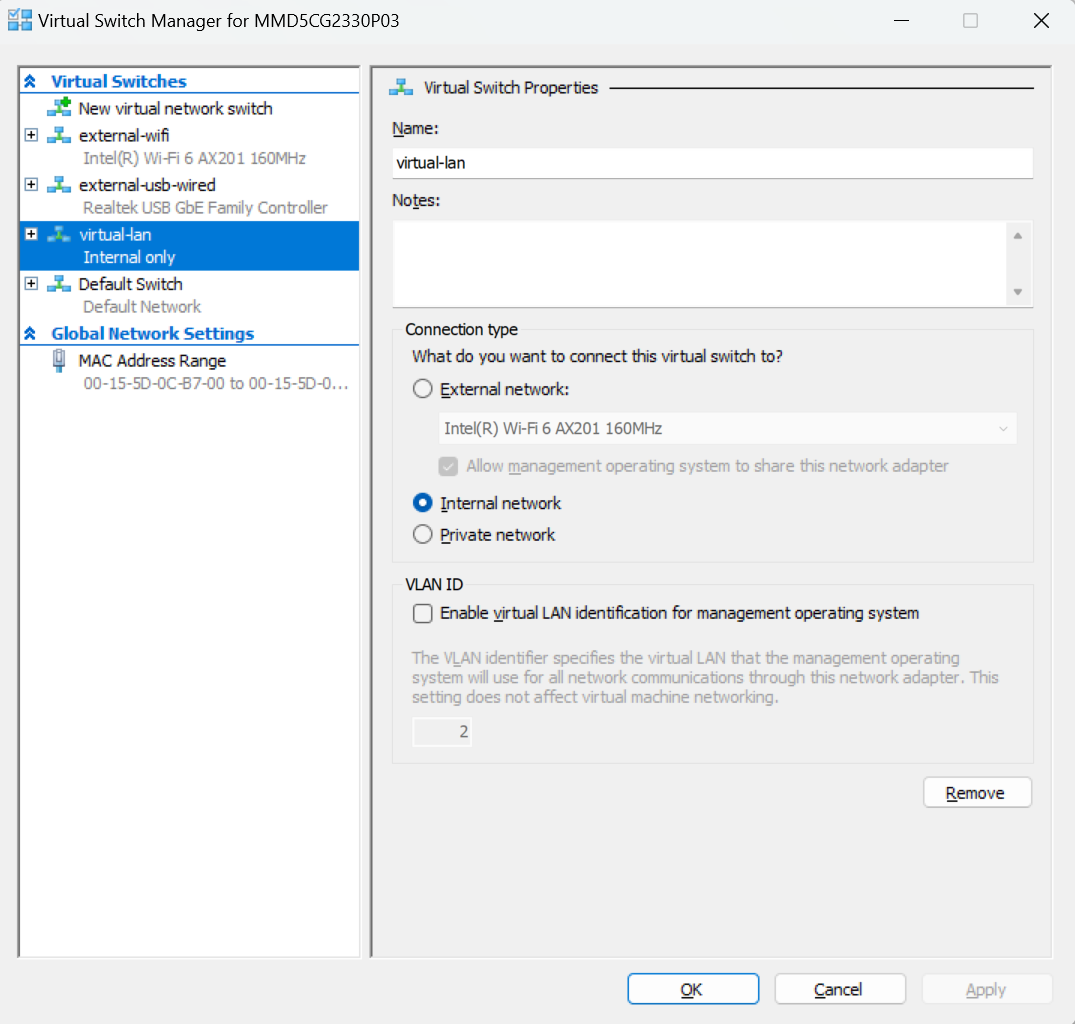Click the New virtual network switch icon
The height and width of the screenshot is (1024, 1075).
[59, 108]
